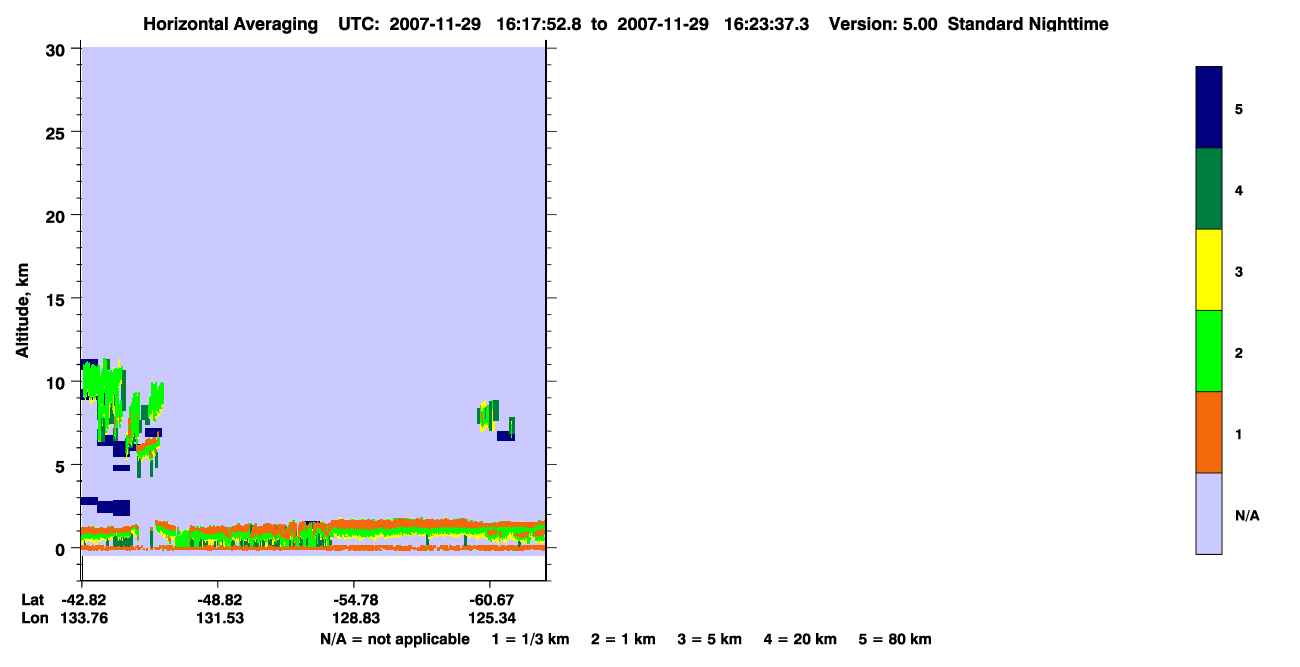Screen dimensions: 1300x667
Task: Click the end time '16:23:37.3'
Action: 767,24
